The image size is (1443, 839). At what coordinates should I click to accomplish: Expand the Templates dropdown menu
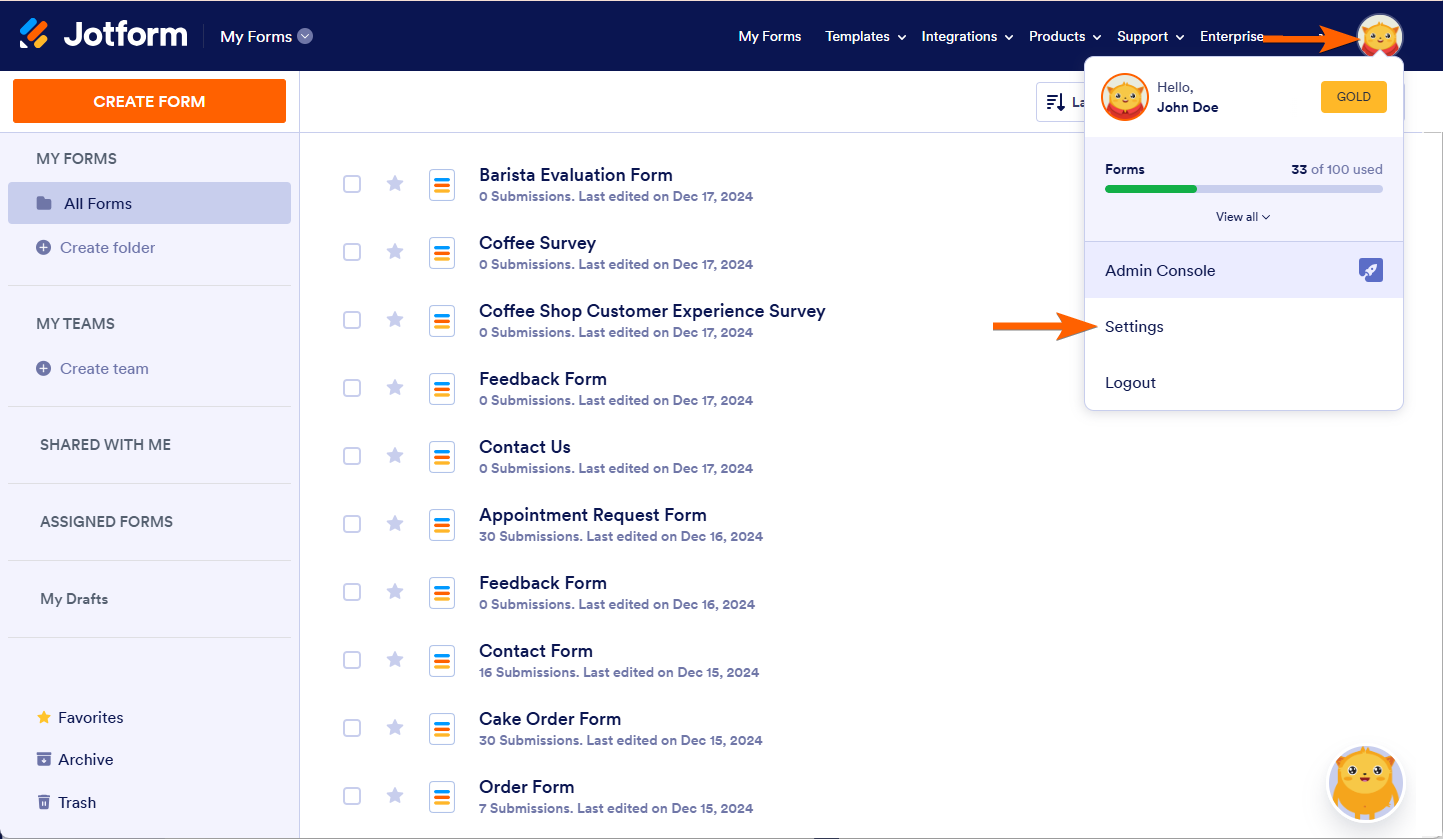coord(865,37)
